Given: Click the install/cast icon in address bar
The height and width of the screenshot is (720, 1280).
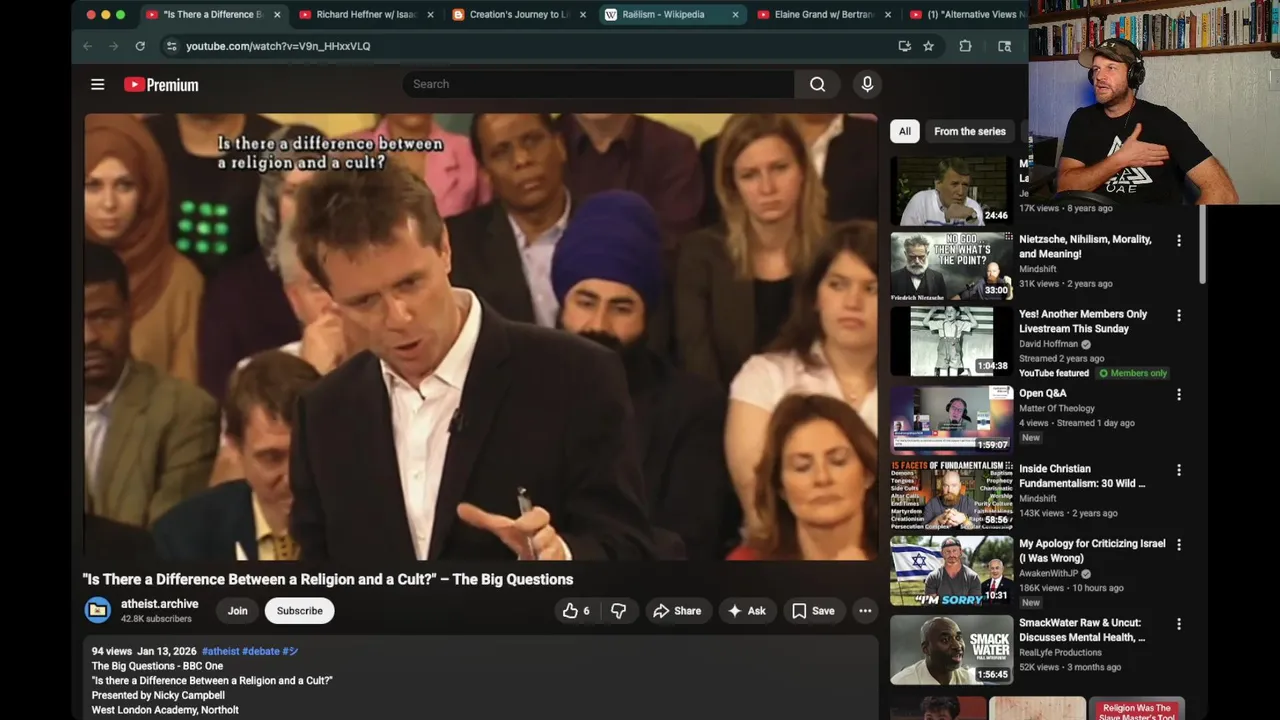Looking at the screenshot, I should coord(904,46).
